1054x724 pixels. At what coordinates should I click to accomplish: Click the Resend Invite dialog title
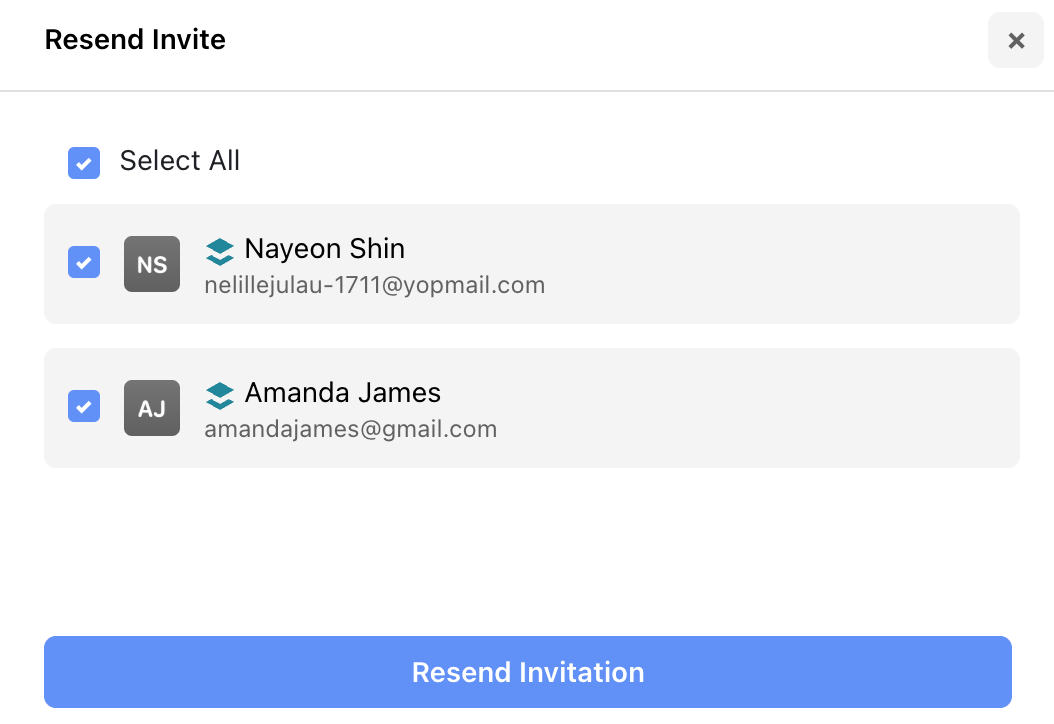pyautogui.click(x=135, y=40)
